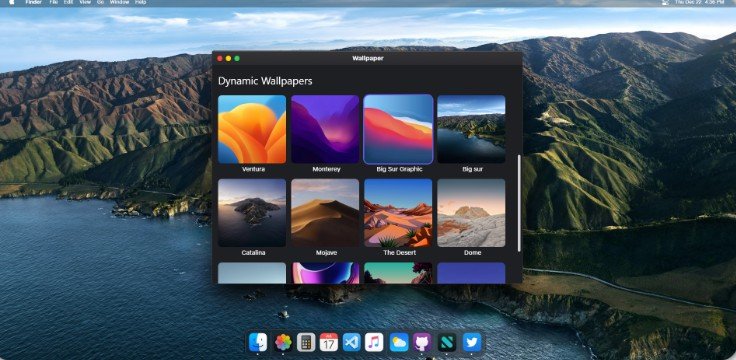The image size is (736, 360).
Task: Open the green striped S app in dock
Action: tap(447, 342)
